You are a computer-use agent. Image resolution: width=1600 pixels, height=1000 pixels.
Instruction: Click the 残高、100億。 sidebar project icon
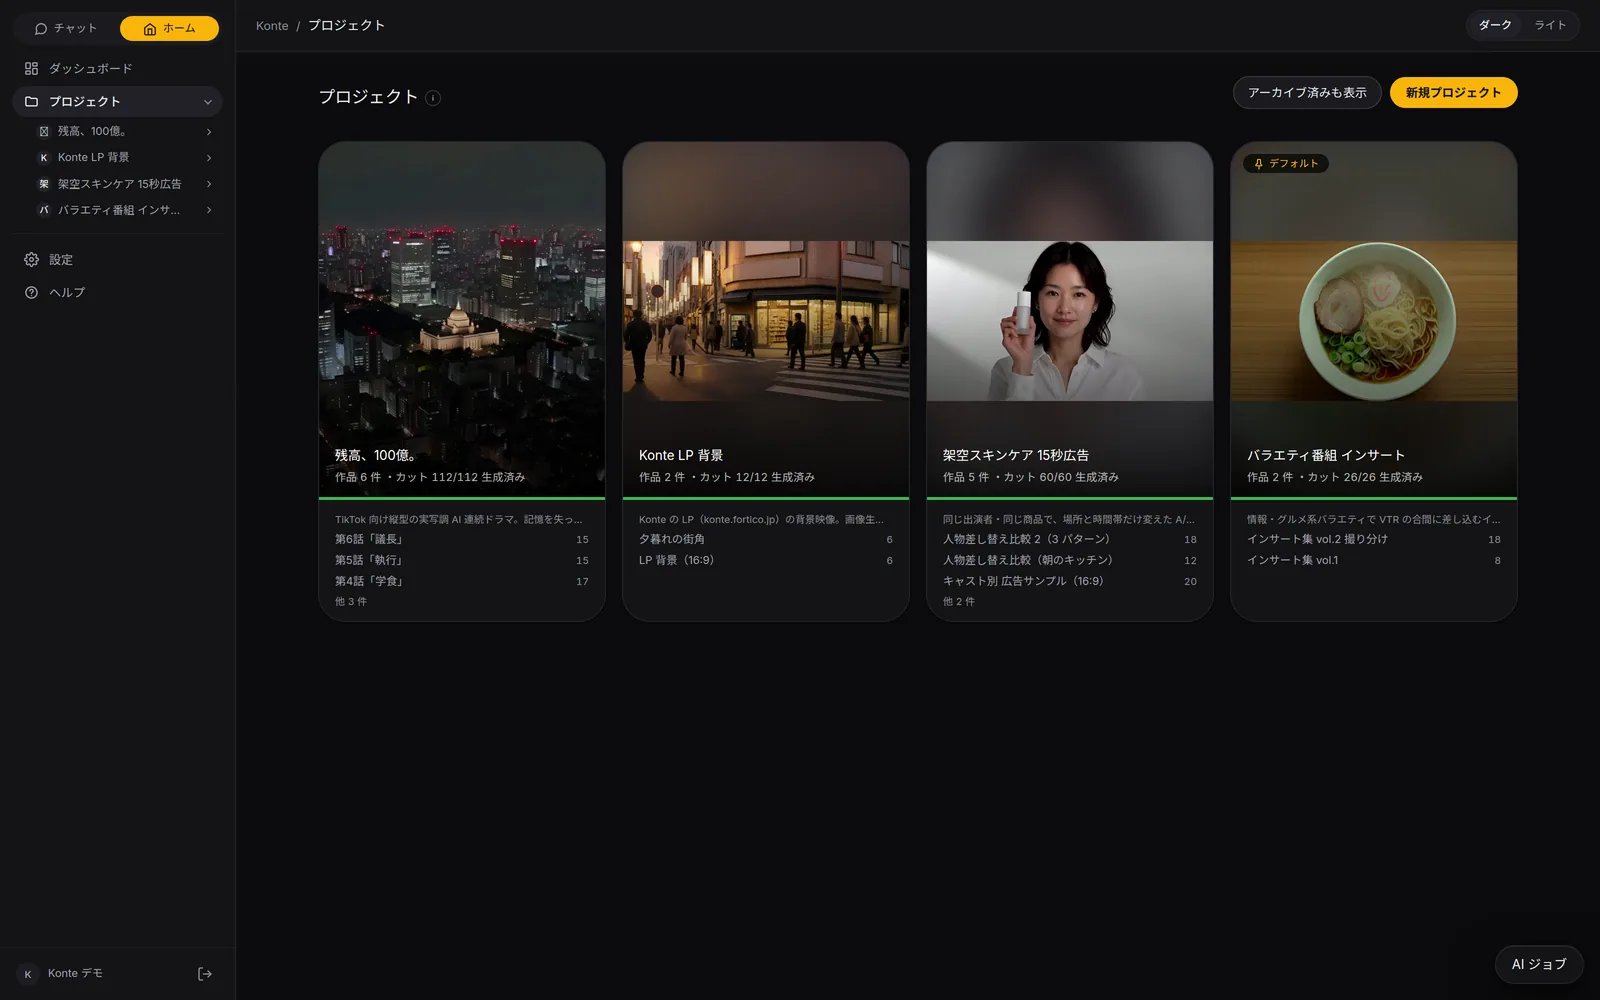pos(44,131)
